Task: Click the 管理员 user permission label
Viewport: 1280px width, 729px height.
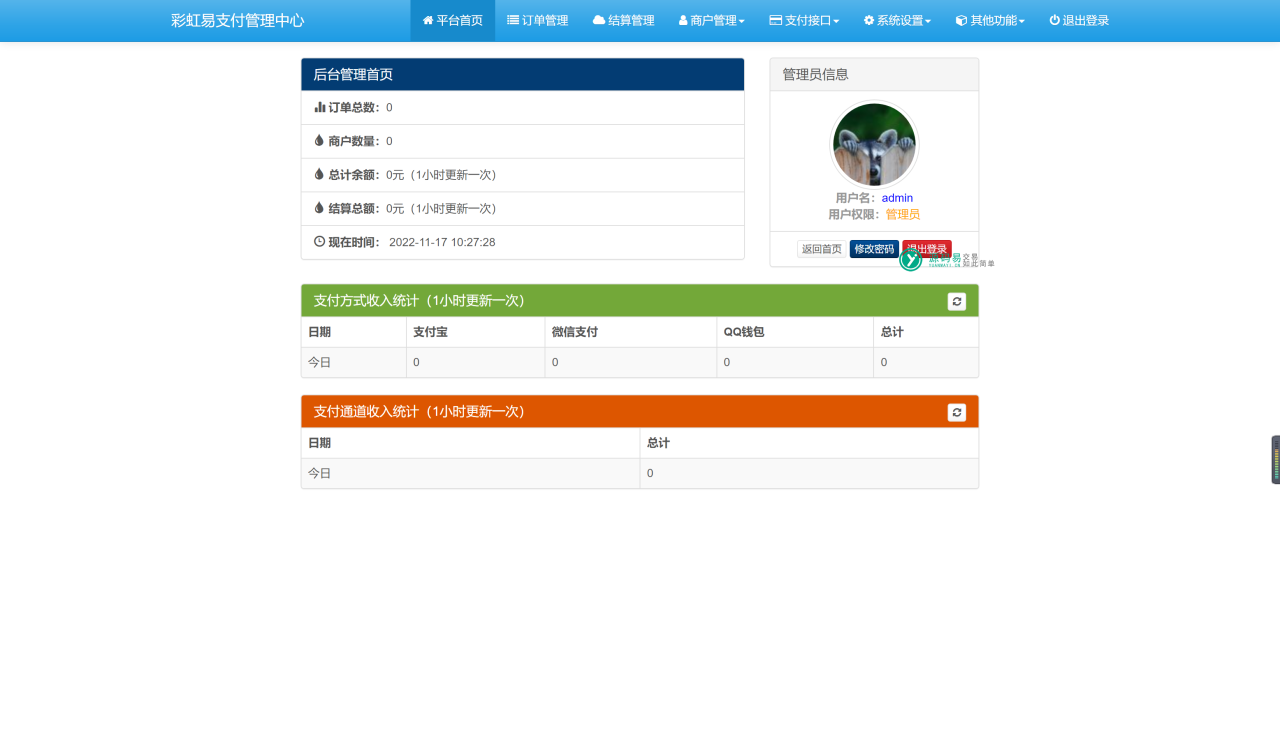Action: 902,214
